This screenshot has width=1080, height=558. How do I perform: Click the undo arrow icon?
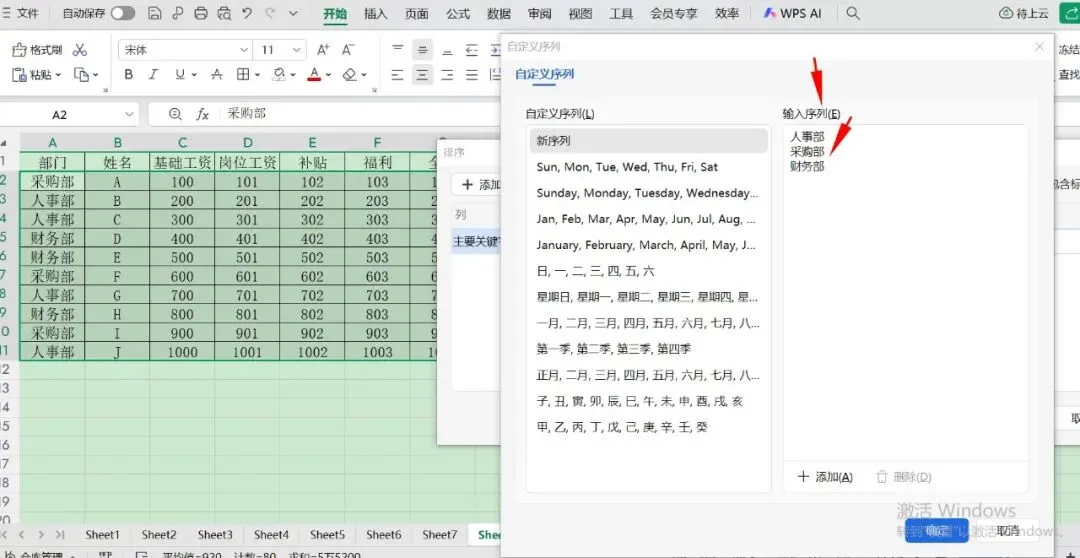[247, 13]
